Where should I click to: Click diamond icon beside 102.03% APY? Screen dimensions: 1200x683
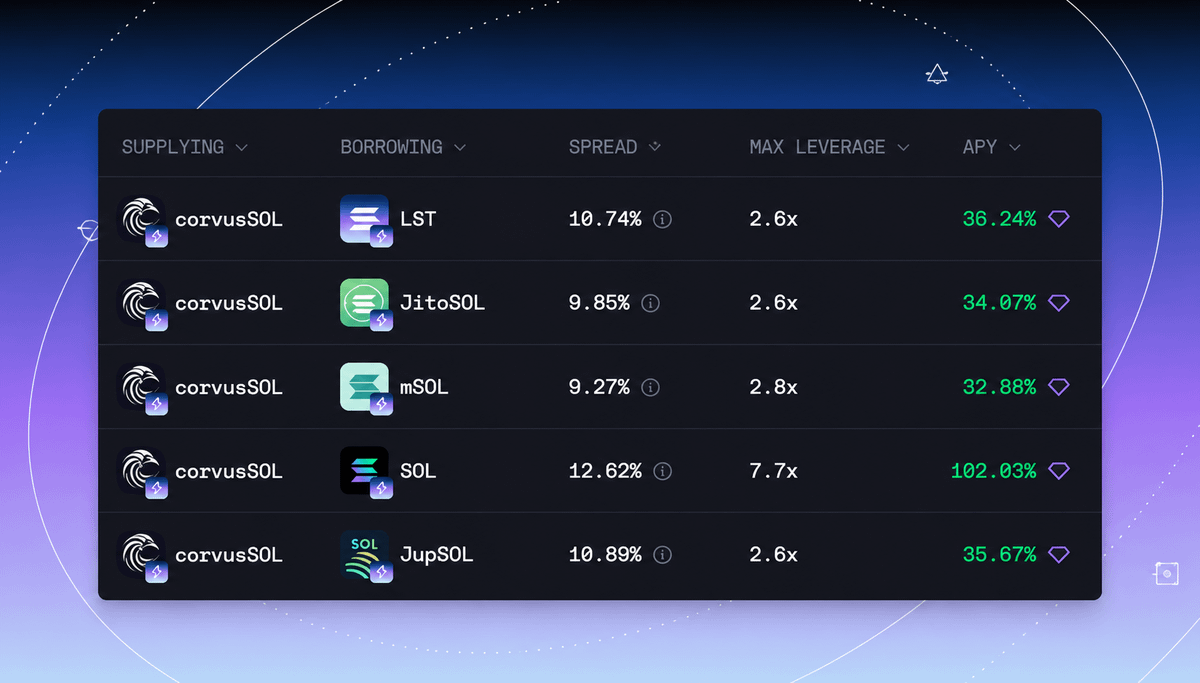coord(1059,471)
